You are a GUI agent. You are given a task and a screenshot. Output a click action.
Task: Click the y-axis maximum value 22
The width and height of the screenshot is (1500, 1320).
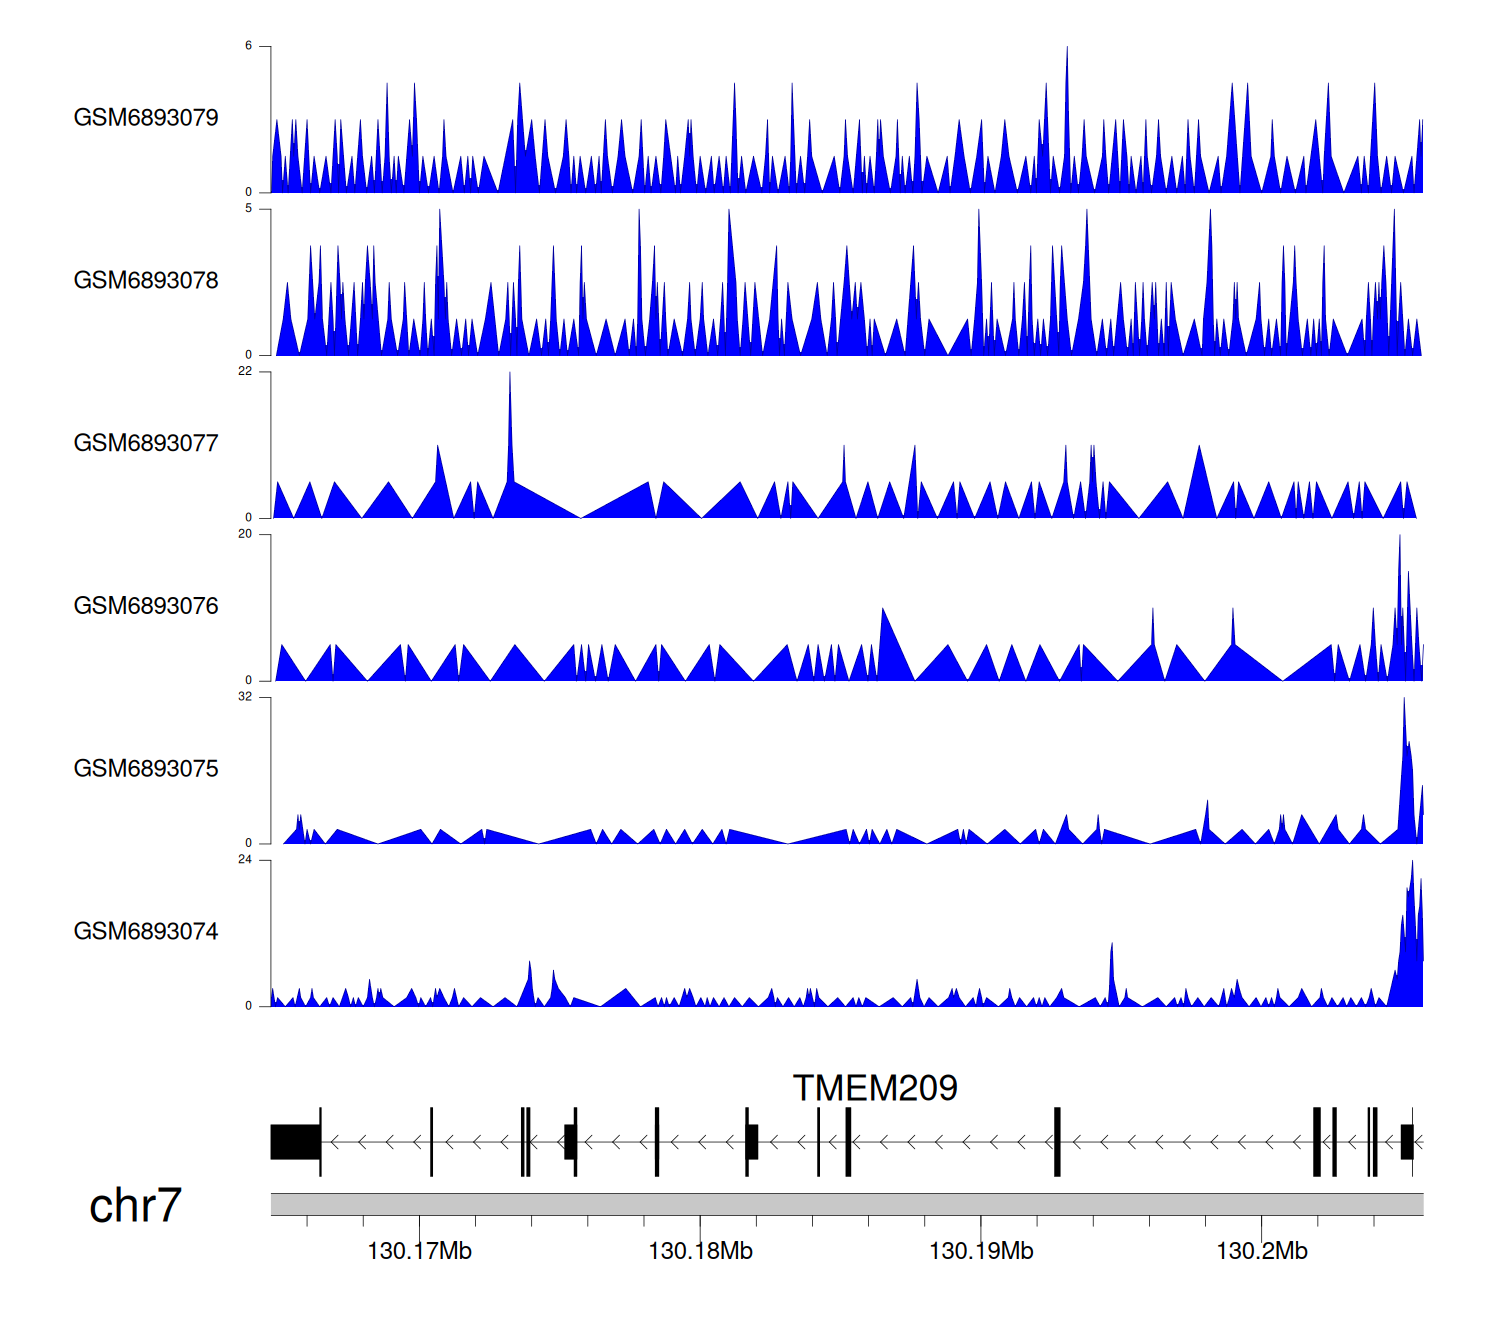(245, 371)
